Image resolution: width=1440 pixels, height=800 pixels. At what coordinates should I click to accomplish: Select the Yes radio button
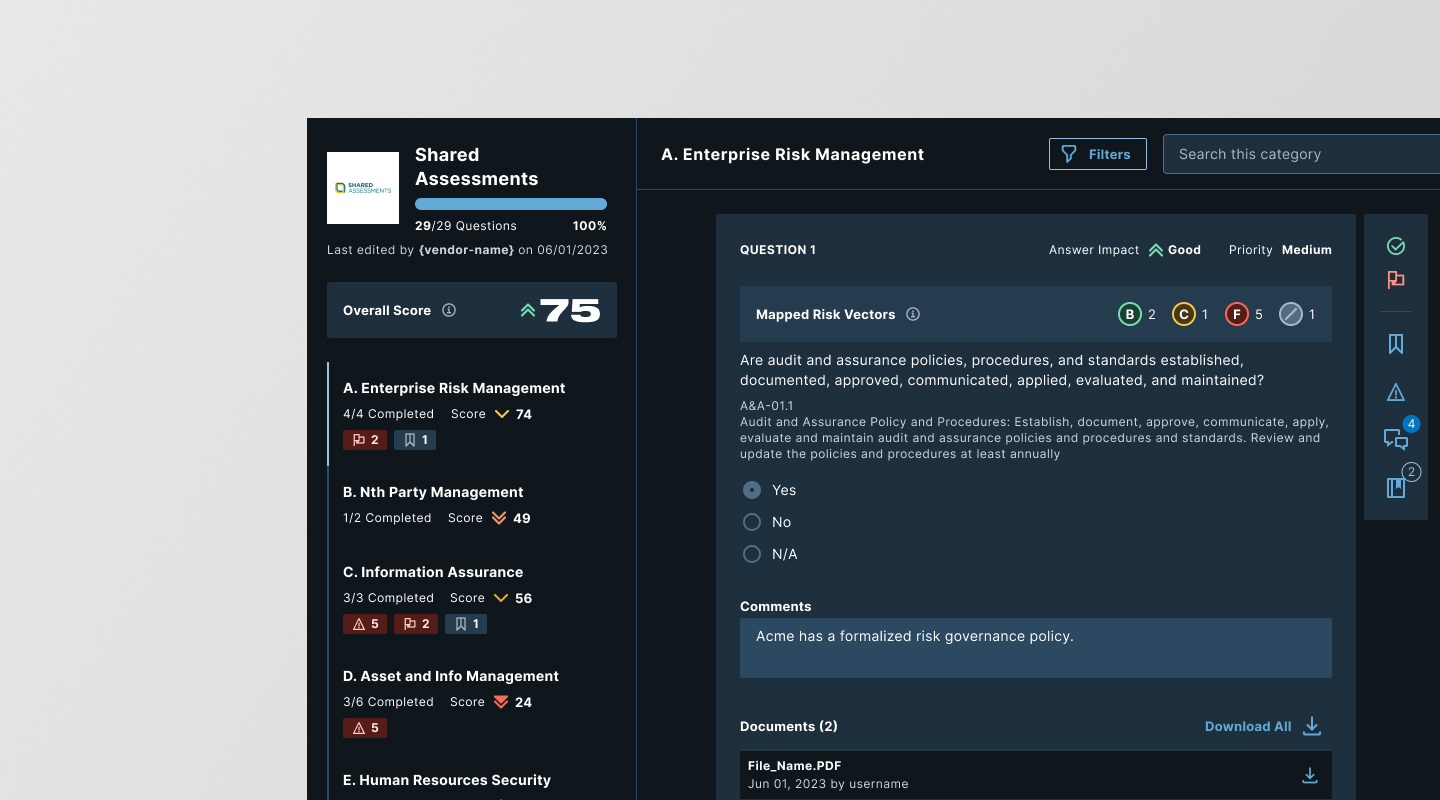coord(752,490)
